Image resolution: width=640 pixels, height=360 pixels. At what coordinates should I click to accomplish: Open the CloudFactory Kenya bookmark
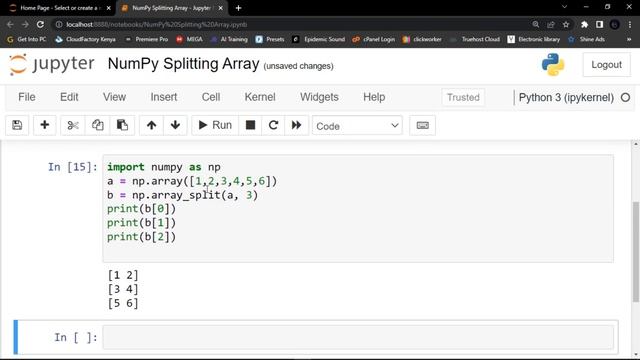(85, 39)
